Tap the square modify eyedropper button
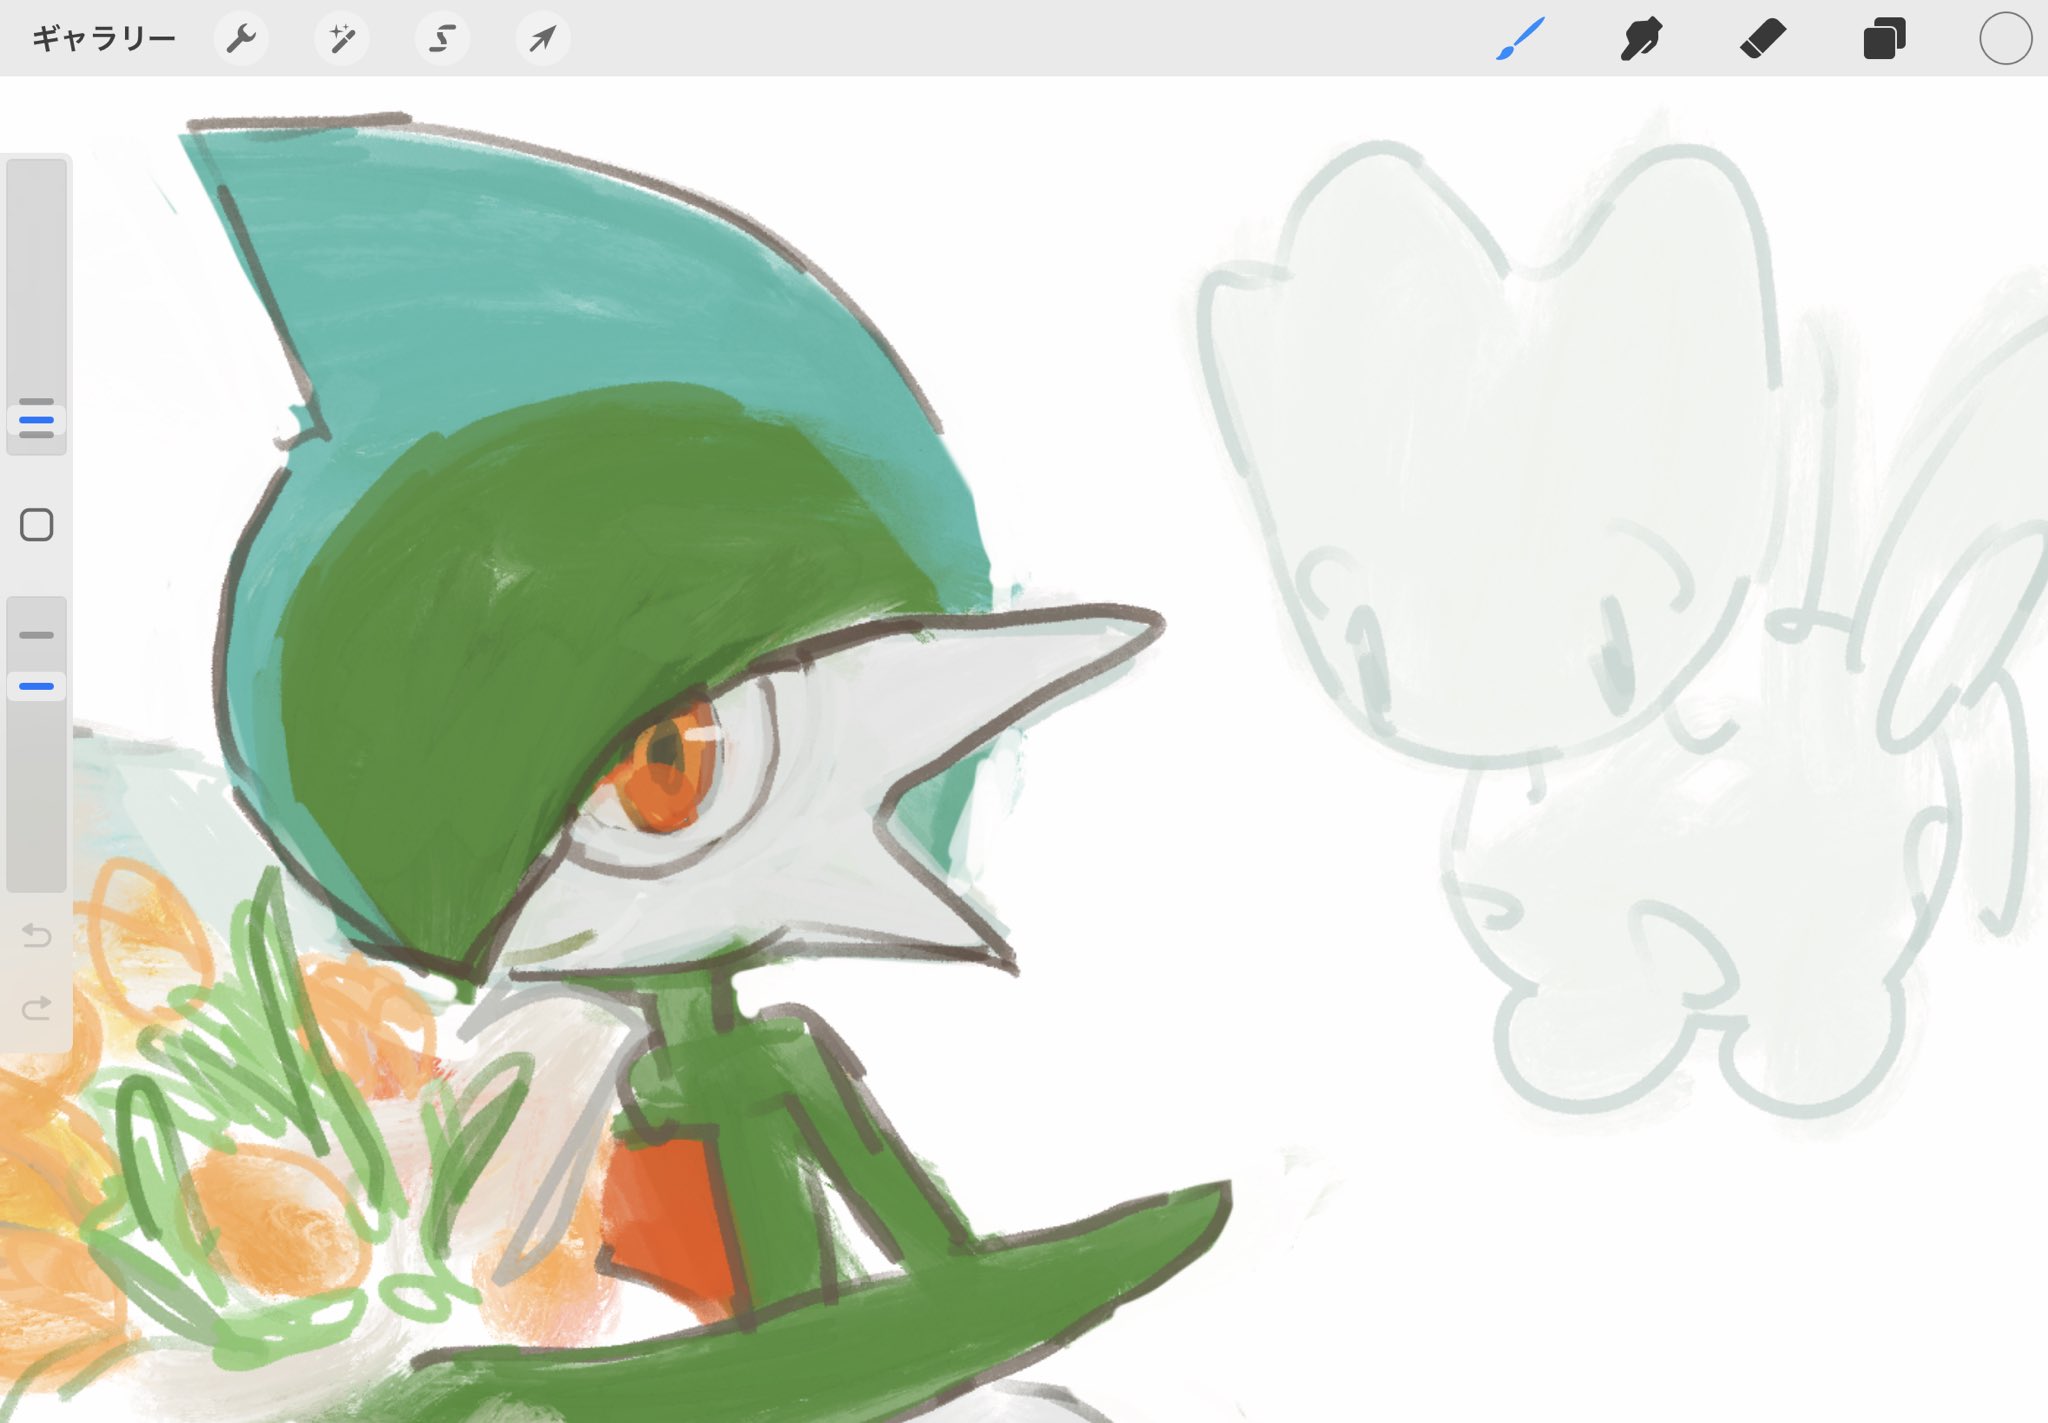This screenshot has height=1423, width=2048. [x=37, y=525]
